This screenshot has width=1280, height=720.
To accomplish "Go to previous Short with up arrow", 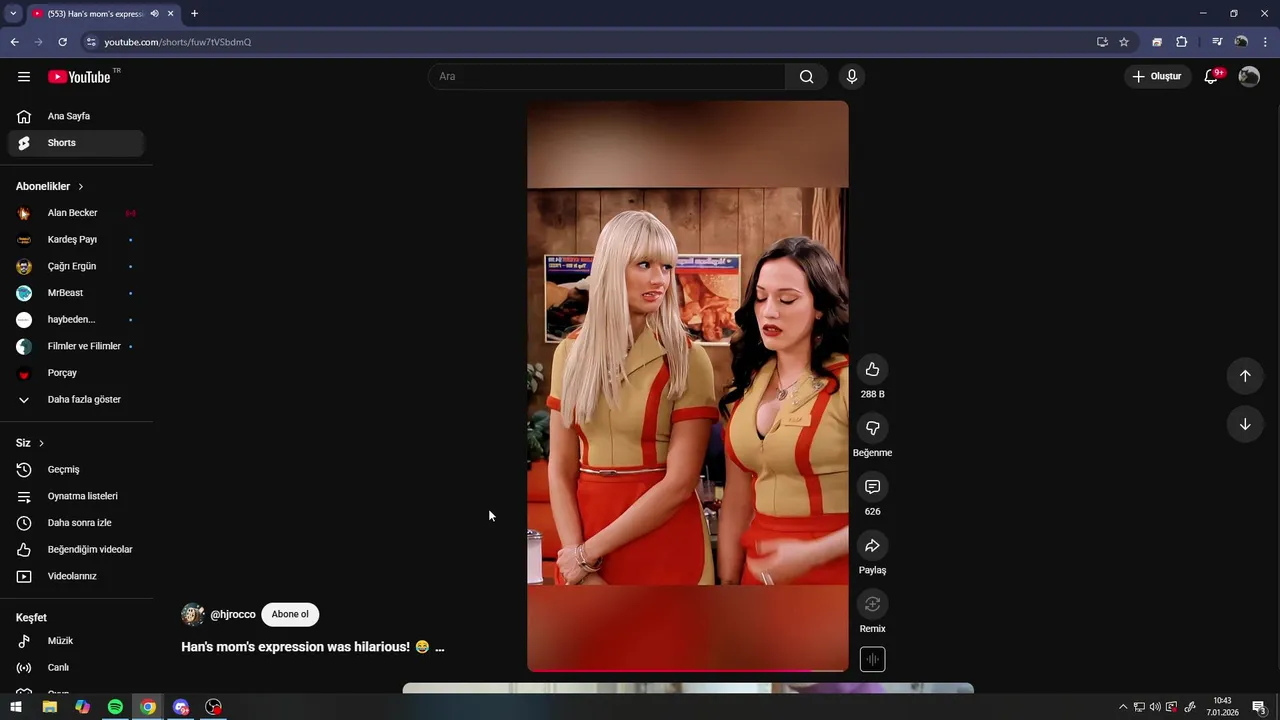I will (1245, 376).
